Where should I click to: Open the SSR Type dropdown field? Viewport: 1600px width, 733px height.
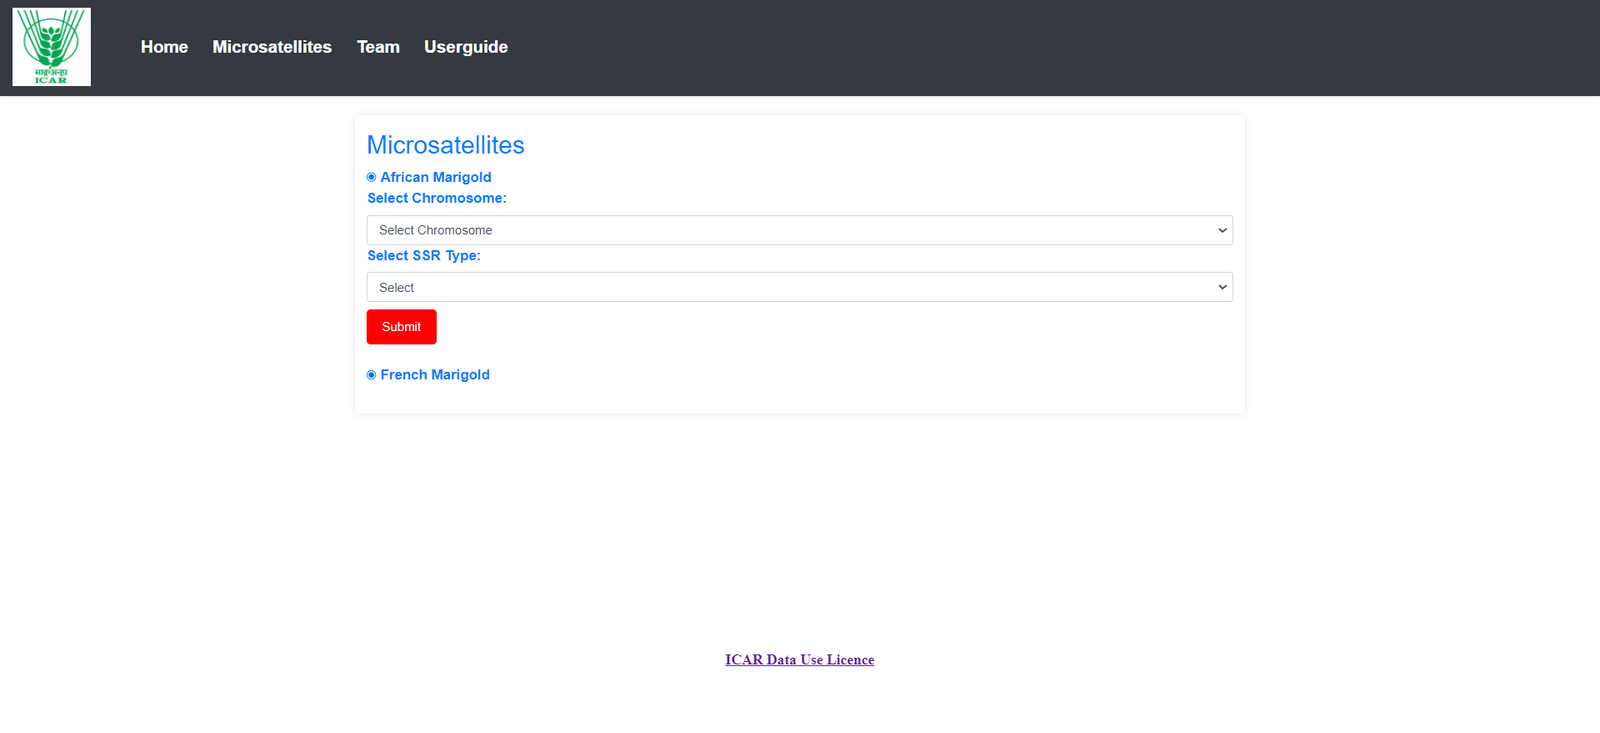pyautogui.click(x=780, y=287)
